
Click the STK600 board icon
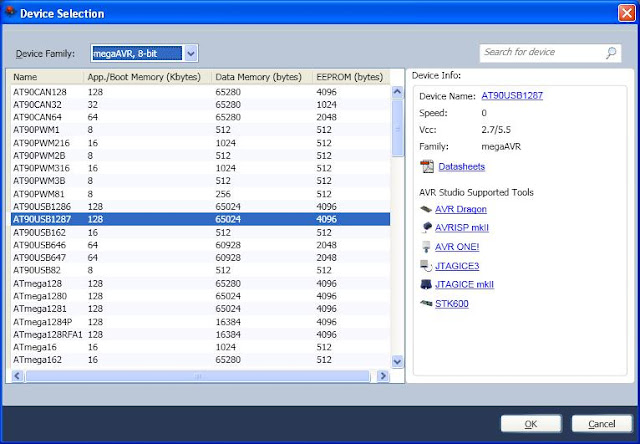coord(426,303)
